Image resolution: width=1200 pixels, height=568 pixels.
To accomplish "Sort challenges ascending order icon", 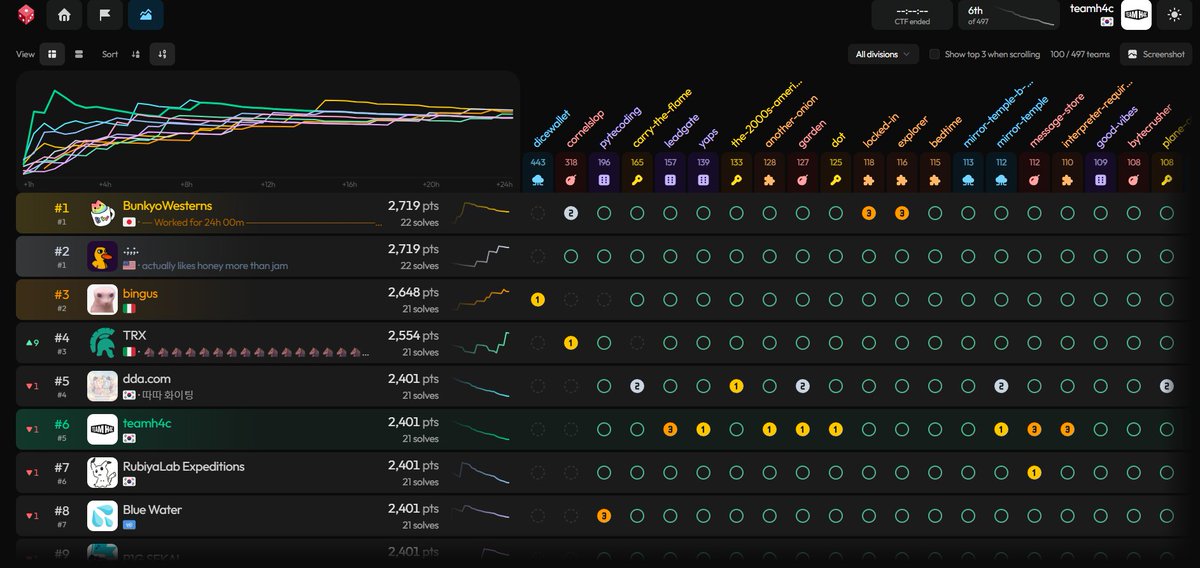I will click(136, 54).
